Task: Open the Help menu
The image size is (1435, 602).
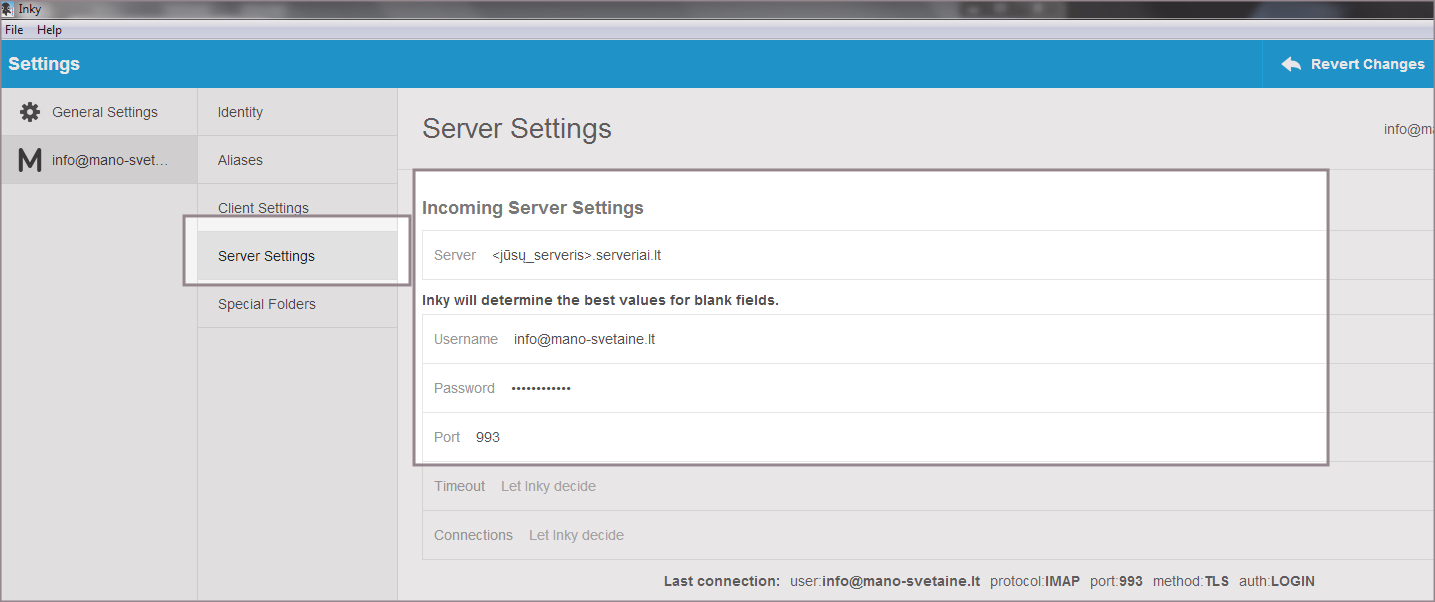Action: (x=49, y=30)
